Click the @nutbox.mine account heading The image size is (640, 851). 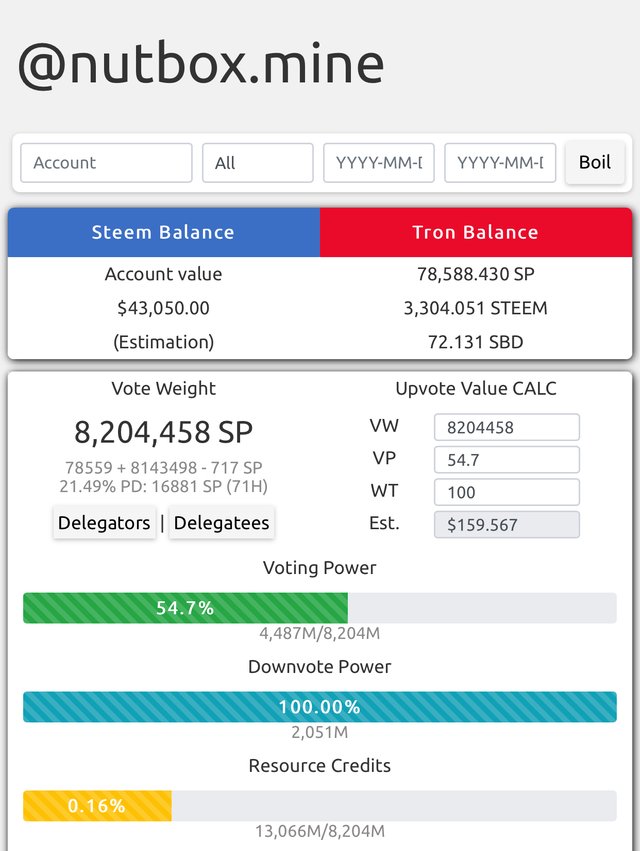click(201, 65)
